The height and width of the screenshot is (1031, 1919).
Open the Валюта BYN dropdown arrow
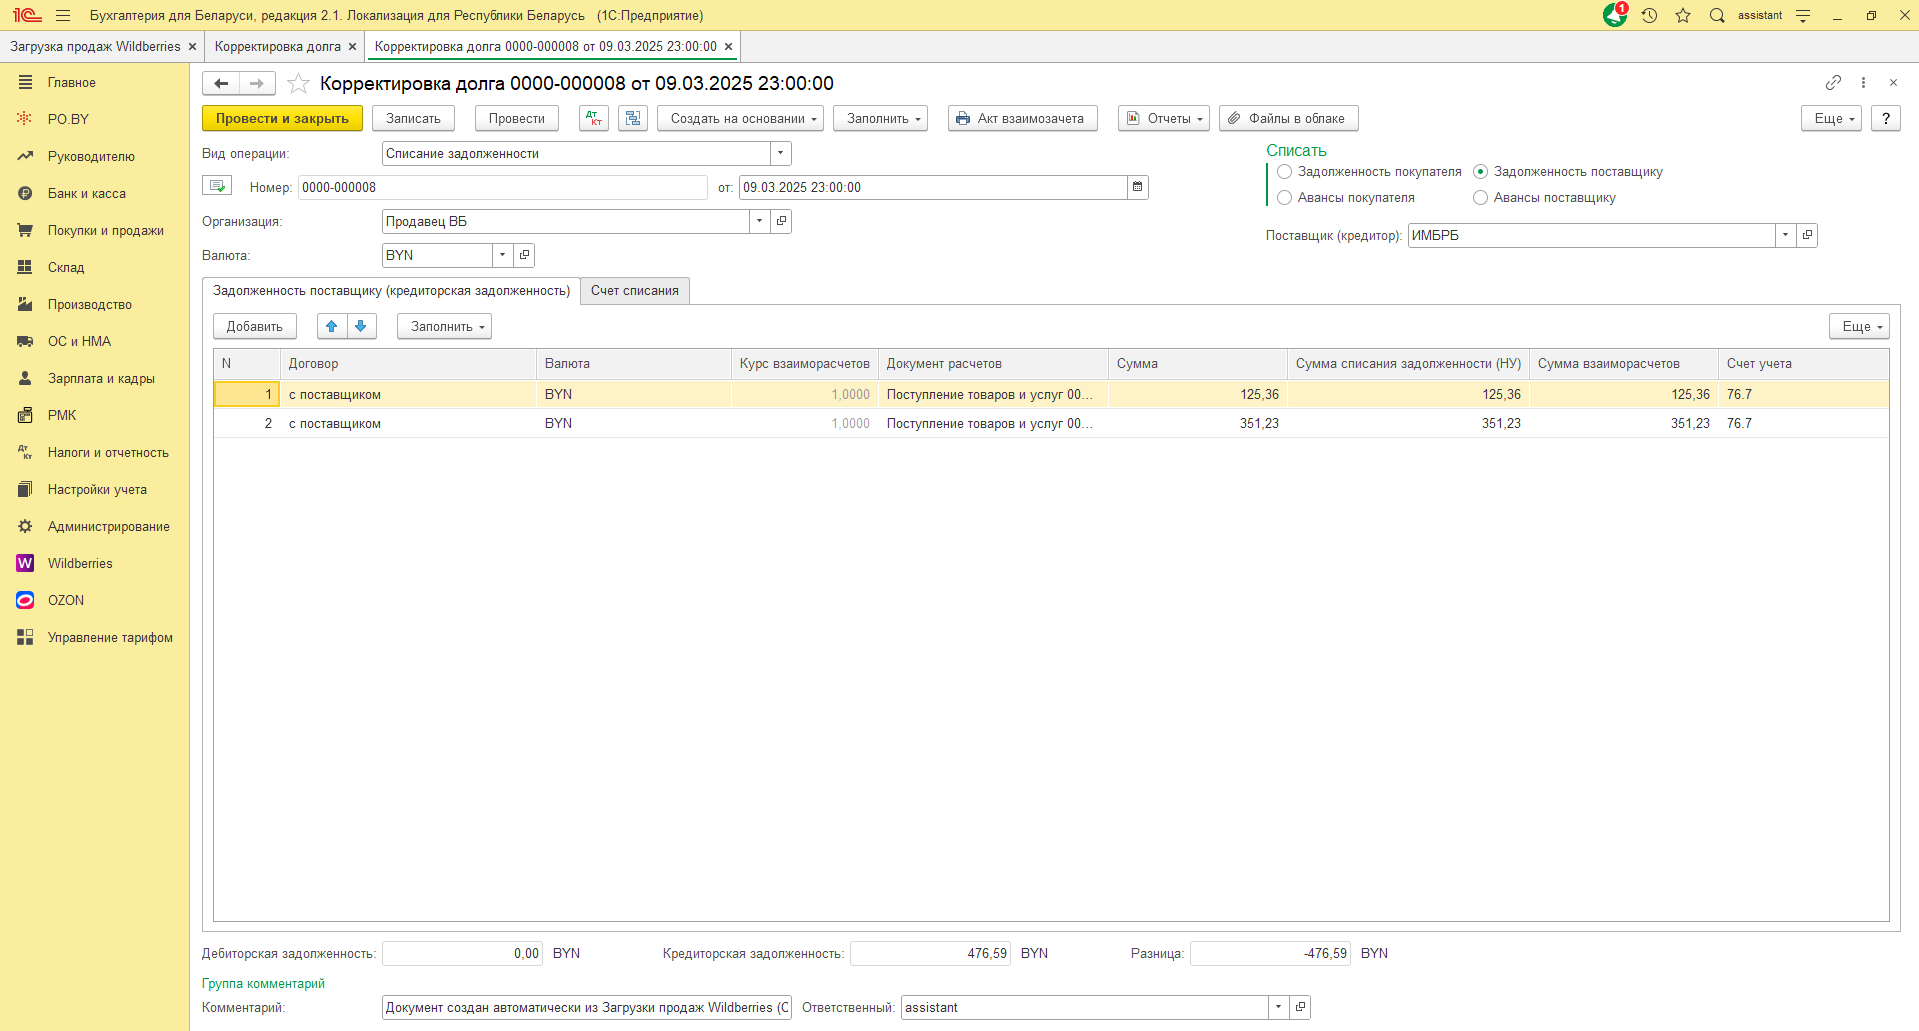click(x=502, y=255)
